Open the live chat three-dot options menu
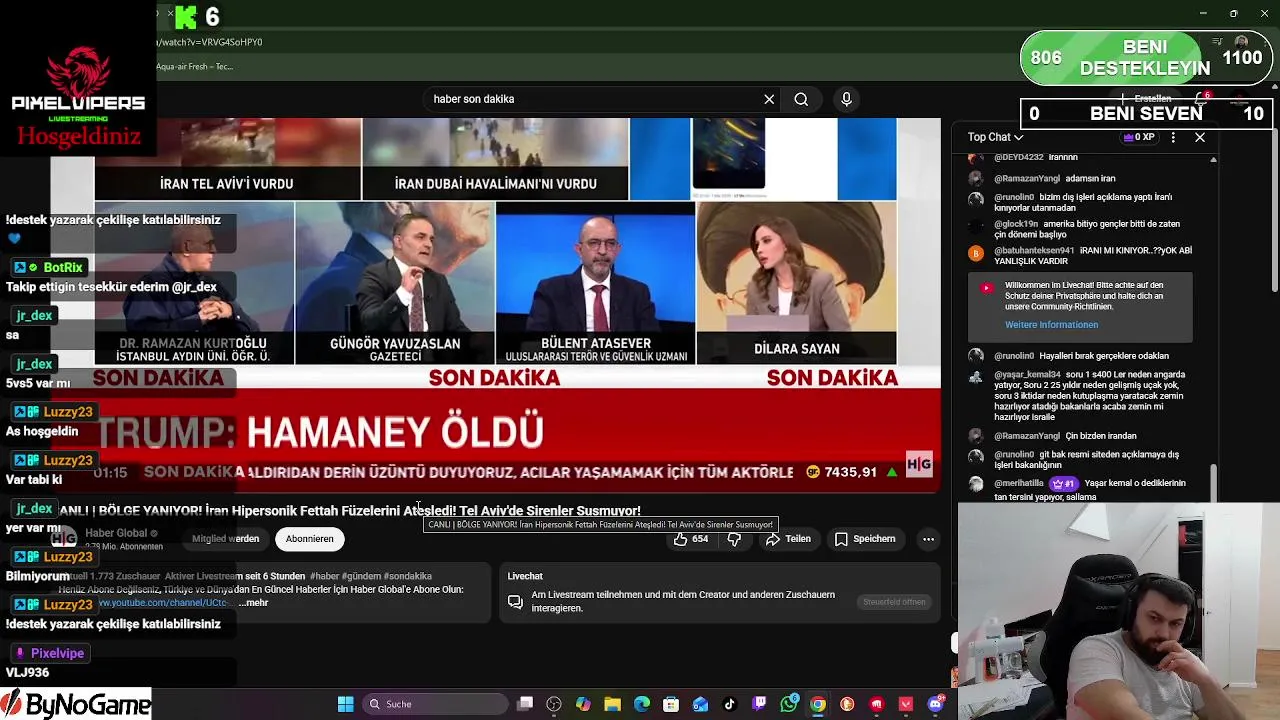 pos(1173,137)
